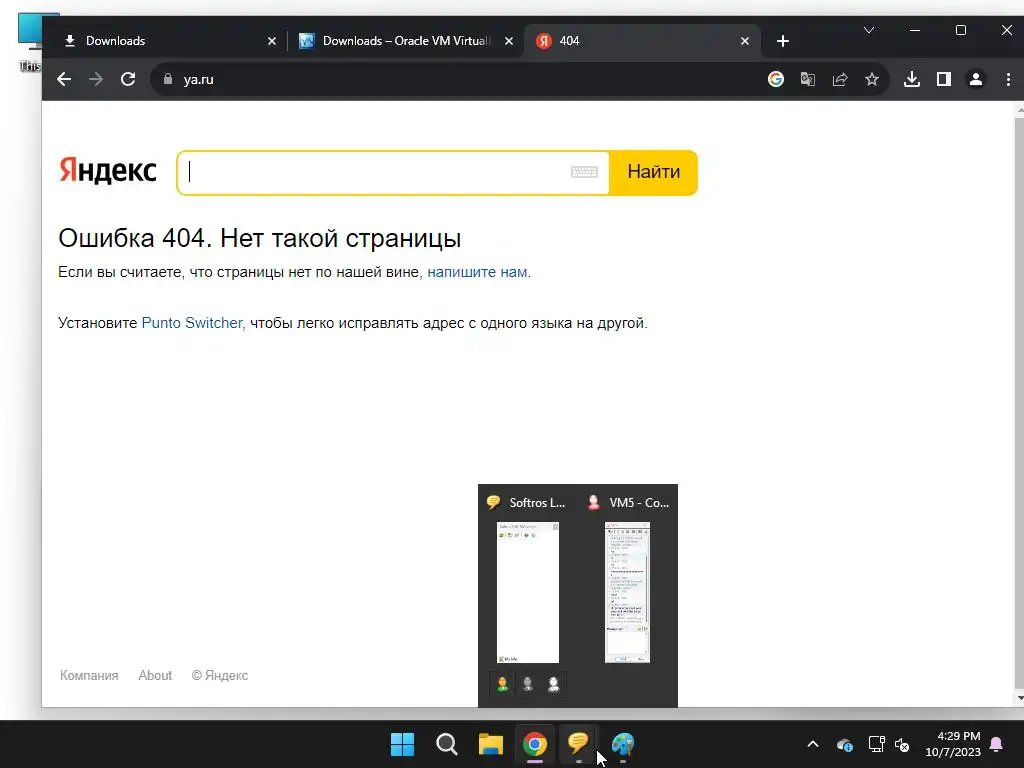
Task: Click the muted volume tray icon
Action: pyautogui.click(x=902, y=744)
